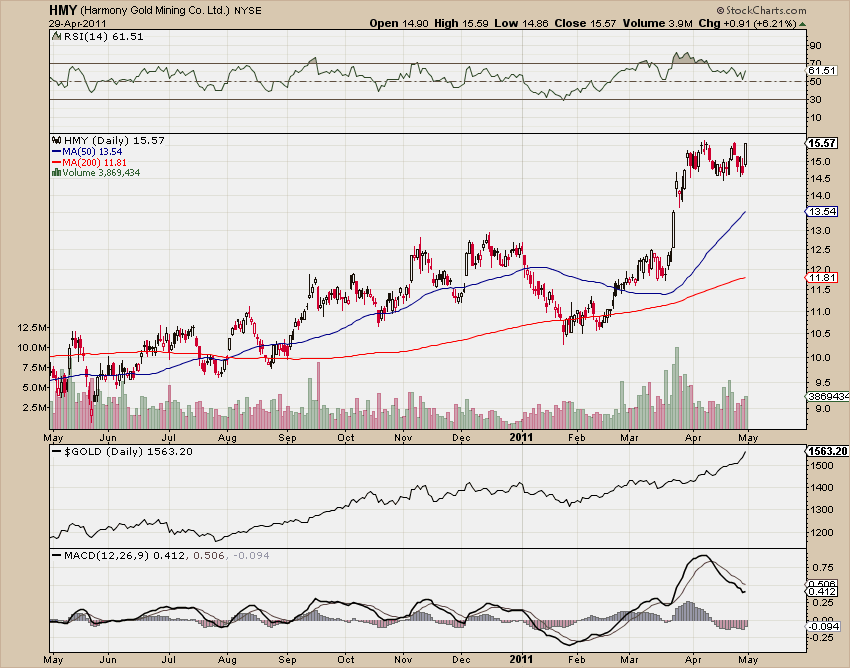Click the 1500 level on gold axis
The width and height of the screenshot is (850, 668).
821,465
